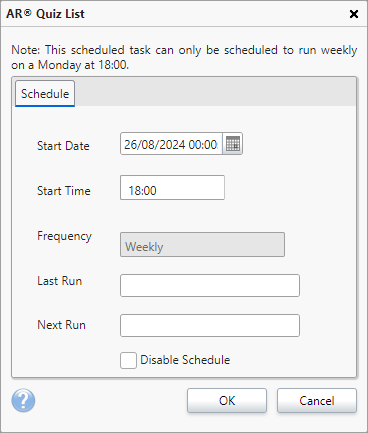Click the Disable Schedule label text
This screenshot has width=368, height=433.
coord(185,360)
